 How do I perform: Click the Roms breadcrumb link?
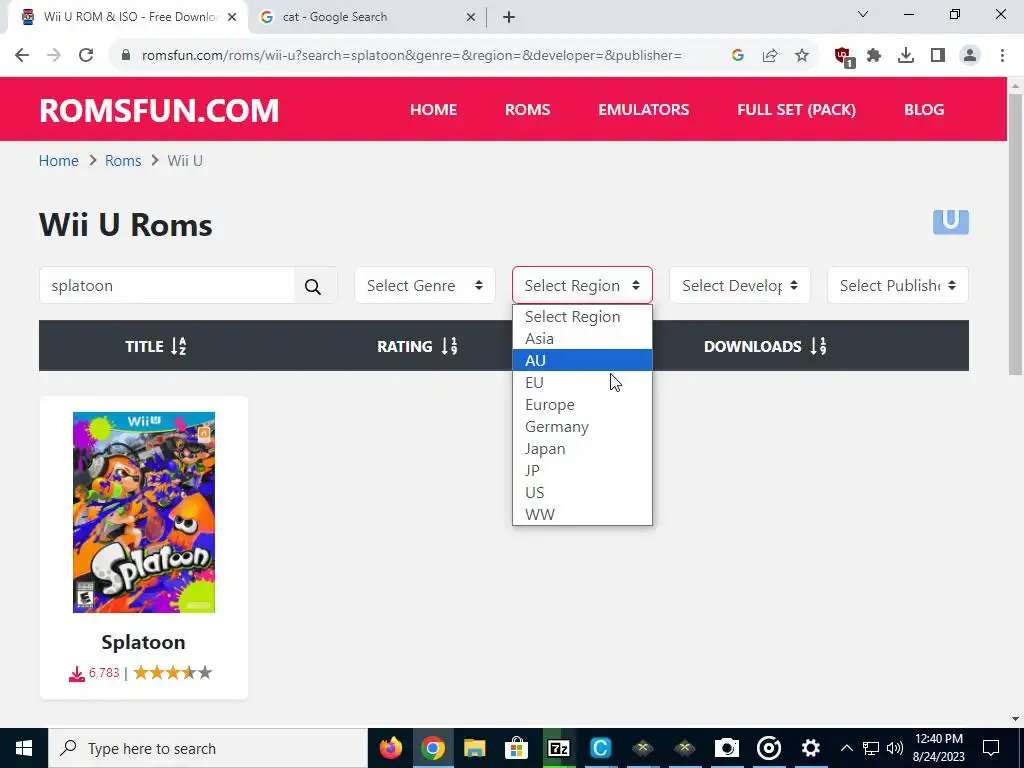123,161
